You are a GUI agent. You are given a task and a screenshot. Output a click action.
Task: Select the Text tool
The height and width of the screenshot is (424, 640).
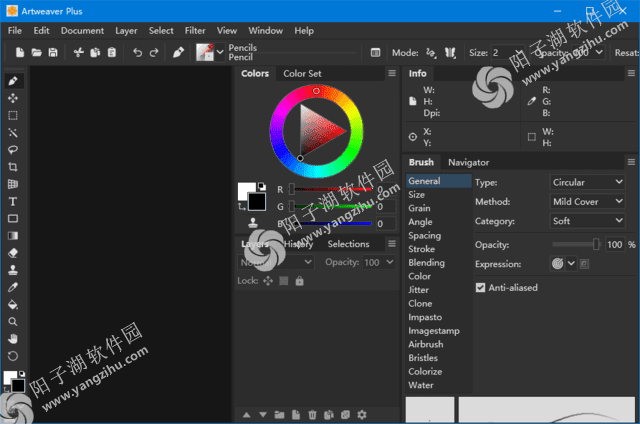pyautogui.click(x=13, y=202)
